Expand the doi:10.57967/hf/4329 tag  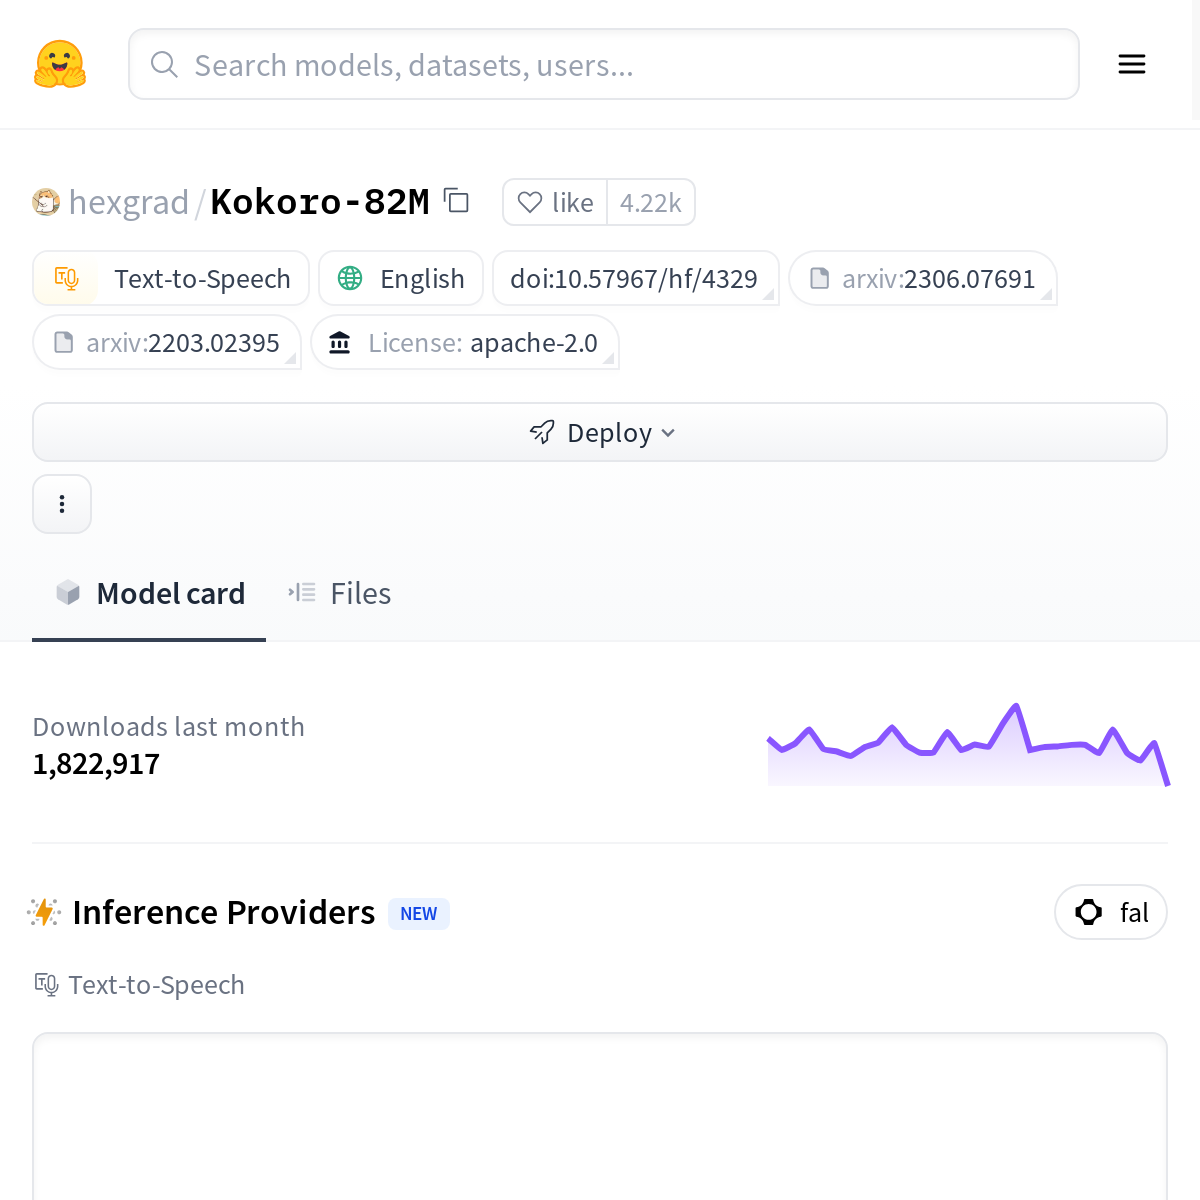(x=634, y=278)
